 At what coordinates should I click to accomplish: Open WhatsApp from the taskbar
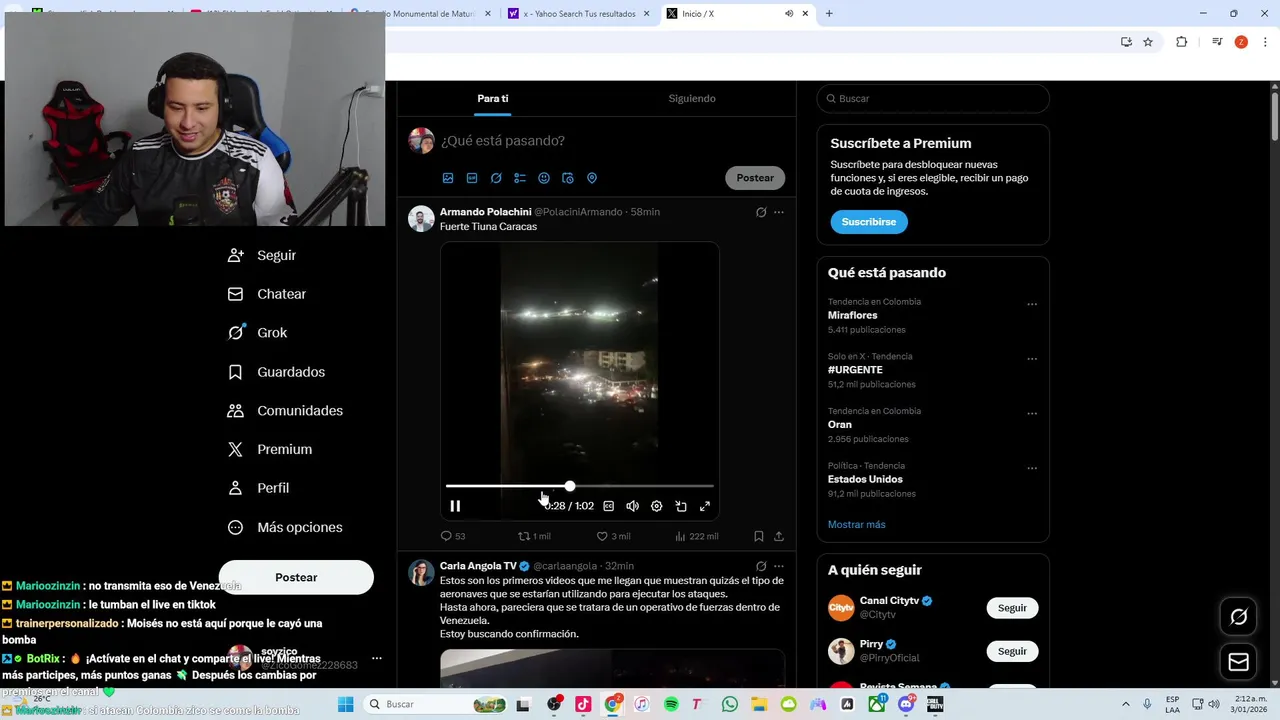730,704
